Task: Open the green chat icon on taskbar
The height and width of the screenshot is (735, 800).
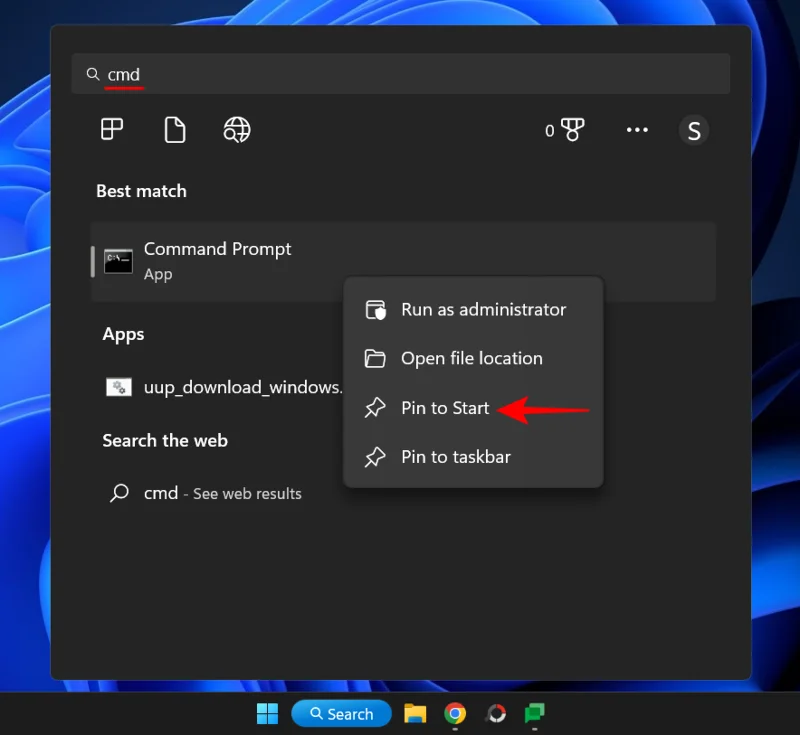Action: click(534, 714)
